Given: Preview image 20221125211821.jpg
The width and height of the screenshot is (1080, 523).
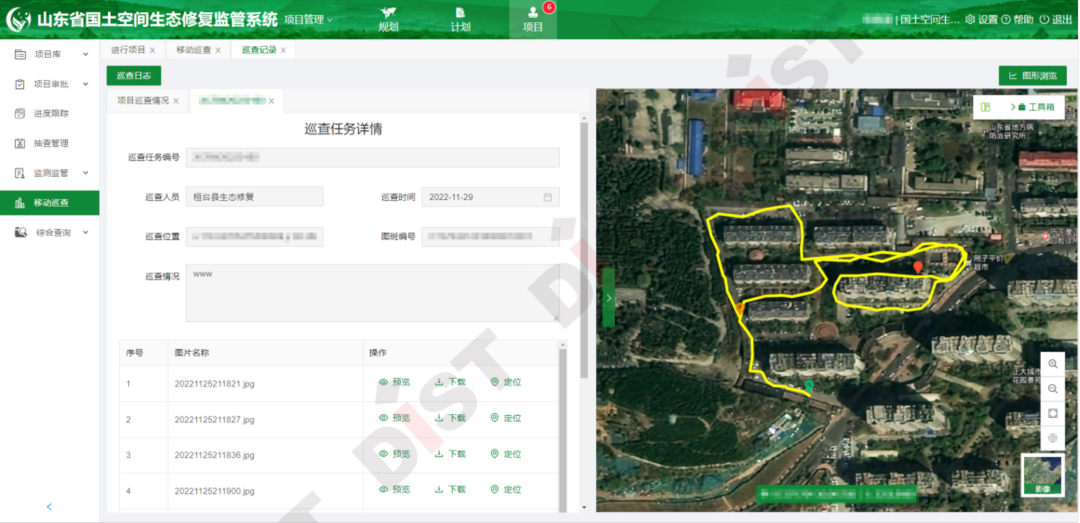Looking at the screenshot, I should [394, 382].
